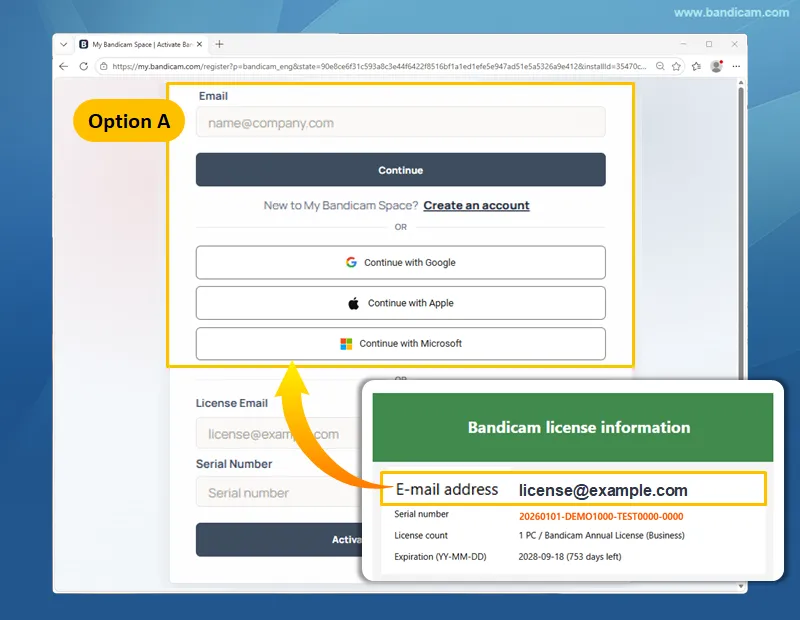Open the browser settings and more menu

(x=736, y=66)
